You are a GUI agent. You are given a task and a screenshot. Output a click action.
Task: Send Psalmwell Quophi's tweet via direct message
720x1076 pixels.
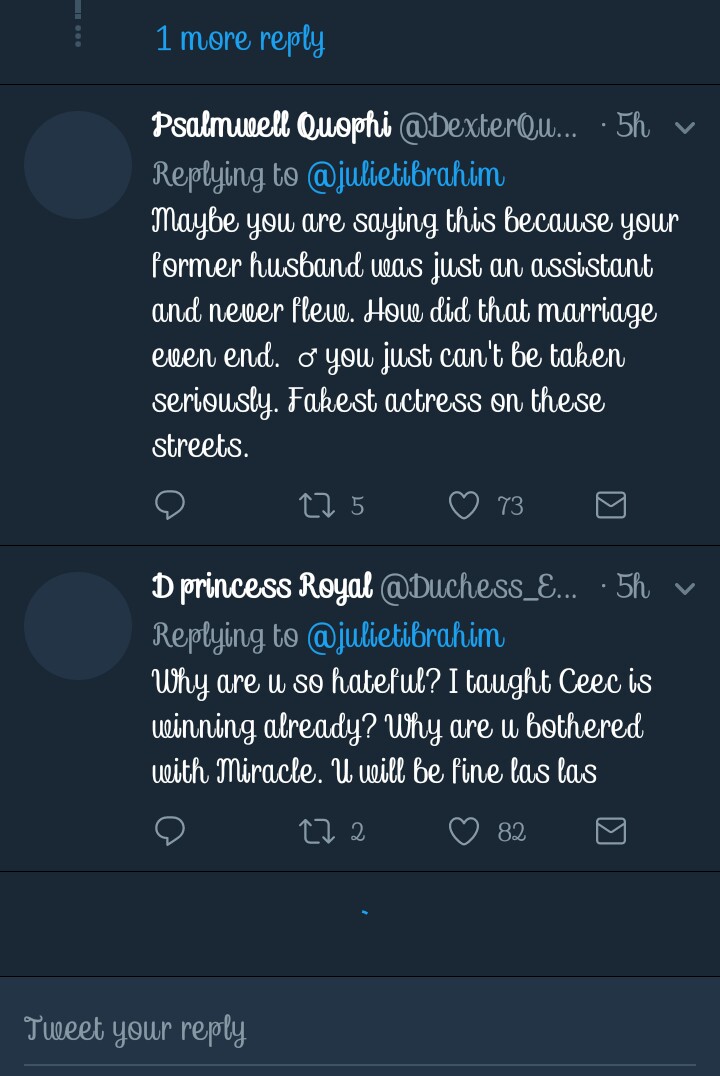[610, 506]
